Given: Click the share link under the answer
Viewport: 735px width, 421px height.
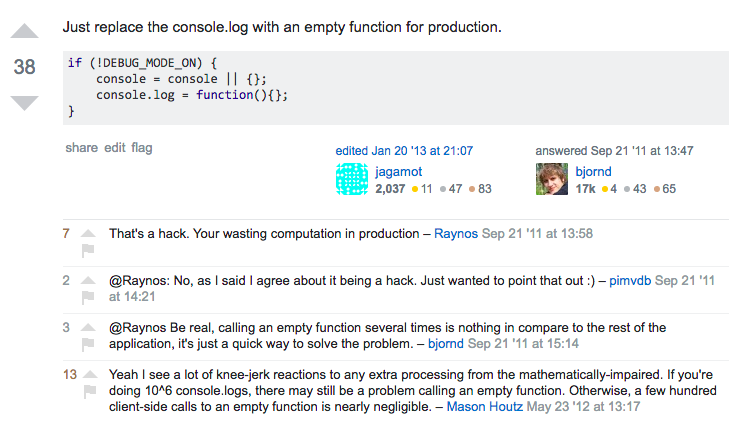Looking at the screenshot, I should pyautogui.click(x=82, y=148).
